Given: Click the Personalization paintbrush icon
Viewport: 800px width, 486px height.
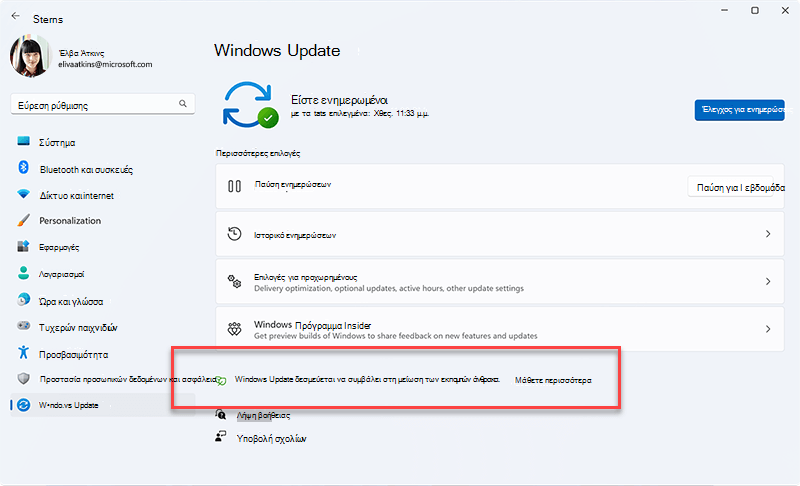Looking at the screenshot, I should tap(23, 220).
